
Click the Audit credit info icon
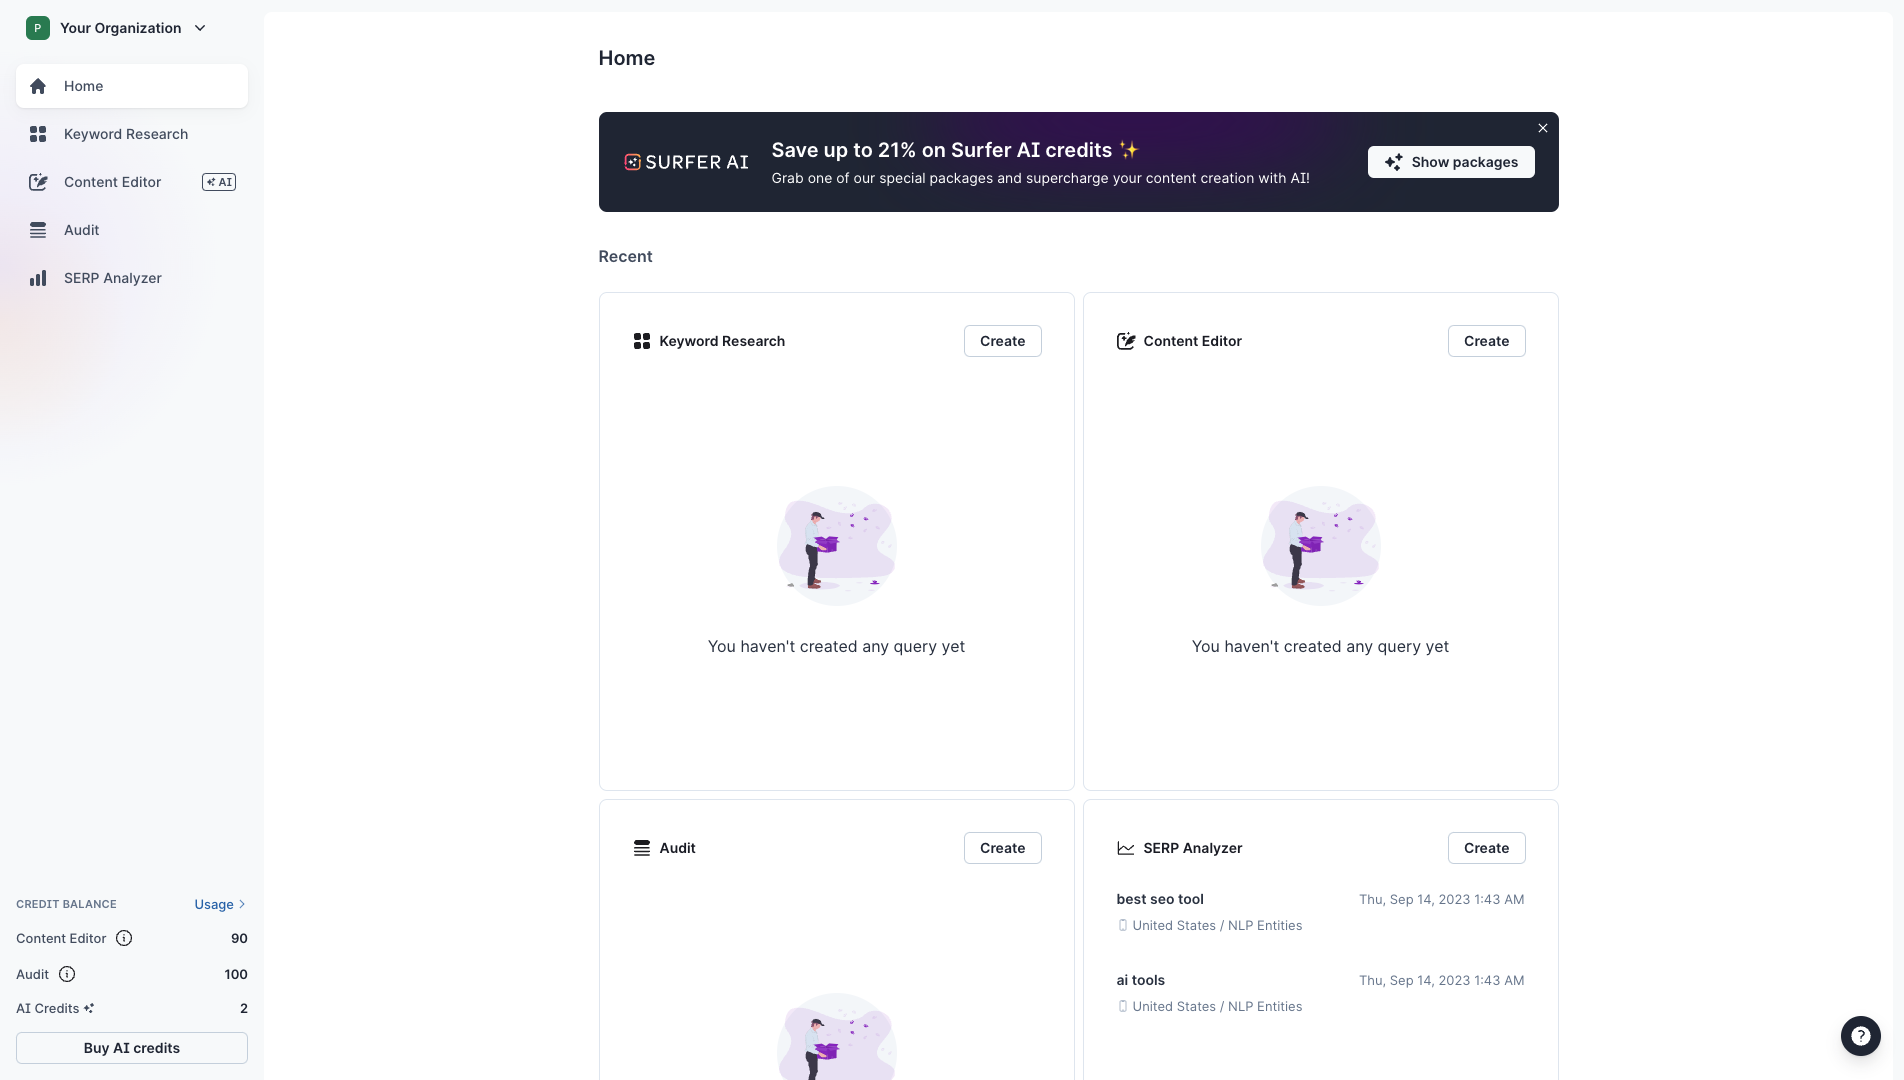coord(67,974)
